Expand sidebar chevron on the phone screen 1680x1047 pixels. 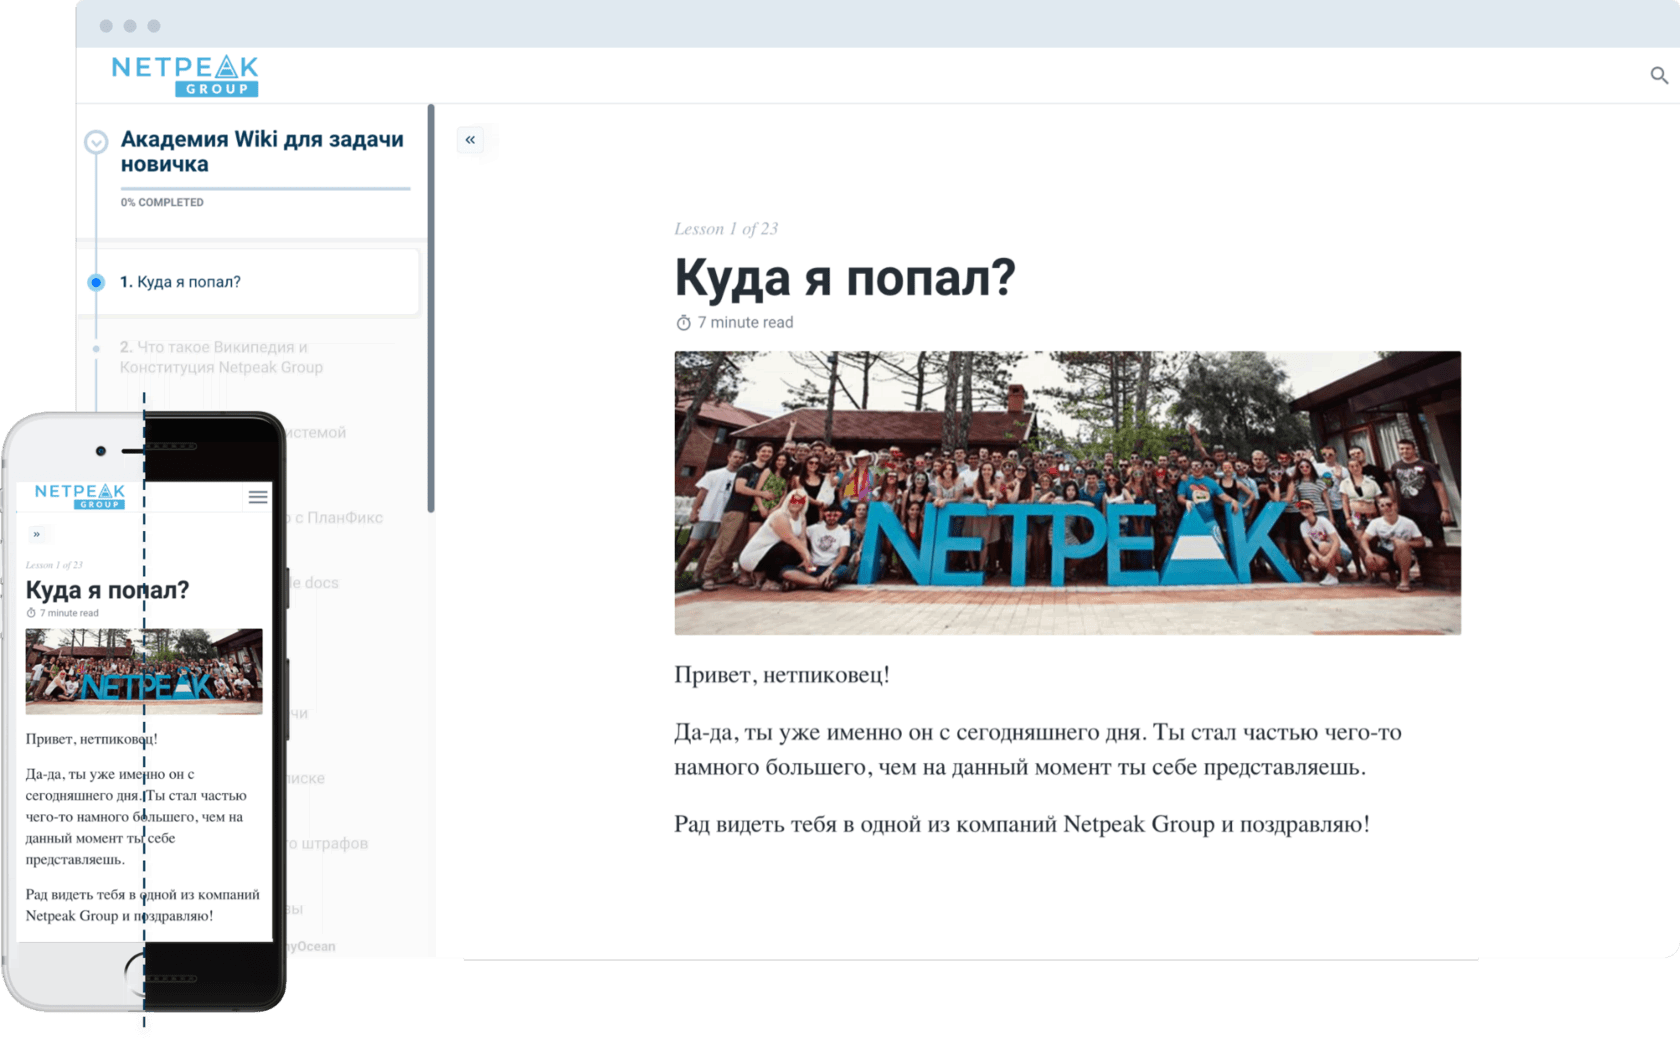(37, 534)
